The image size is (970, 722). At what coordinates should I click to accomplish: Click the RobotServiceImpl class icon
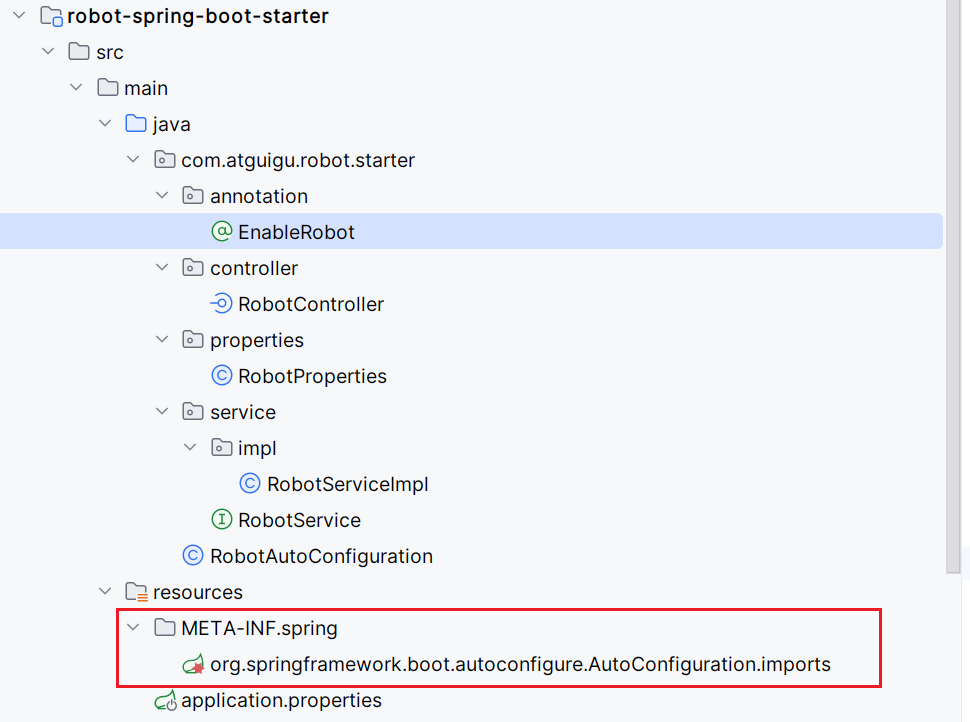[x=250, y=484]
